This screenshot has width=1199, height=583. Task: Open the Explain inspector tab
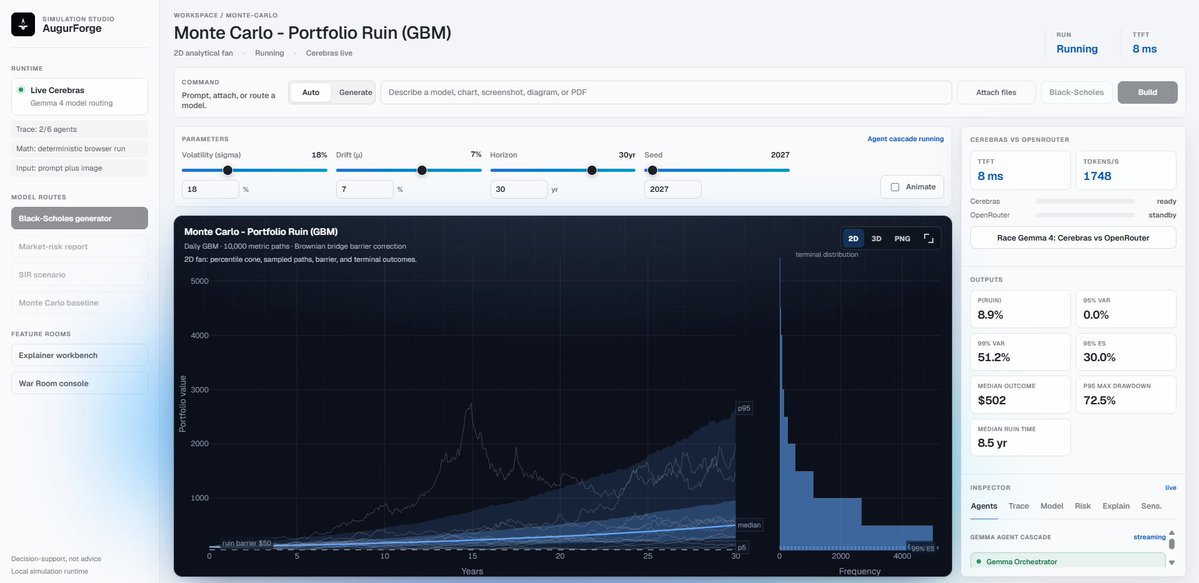[x=1116, y=506]
